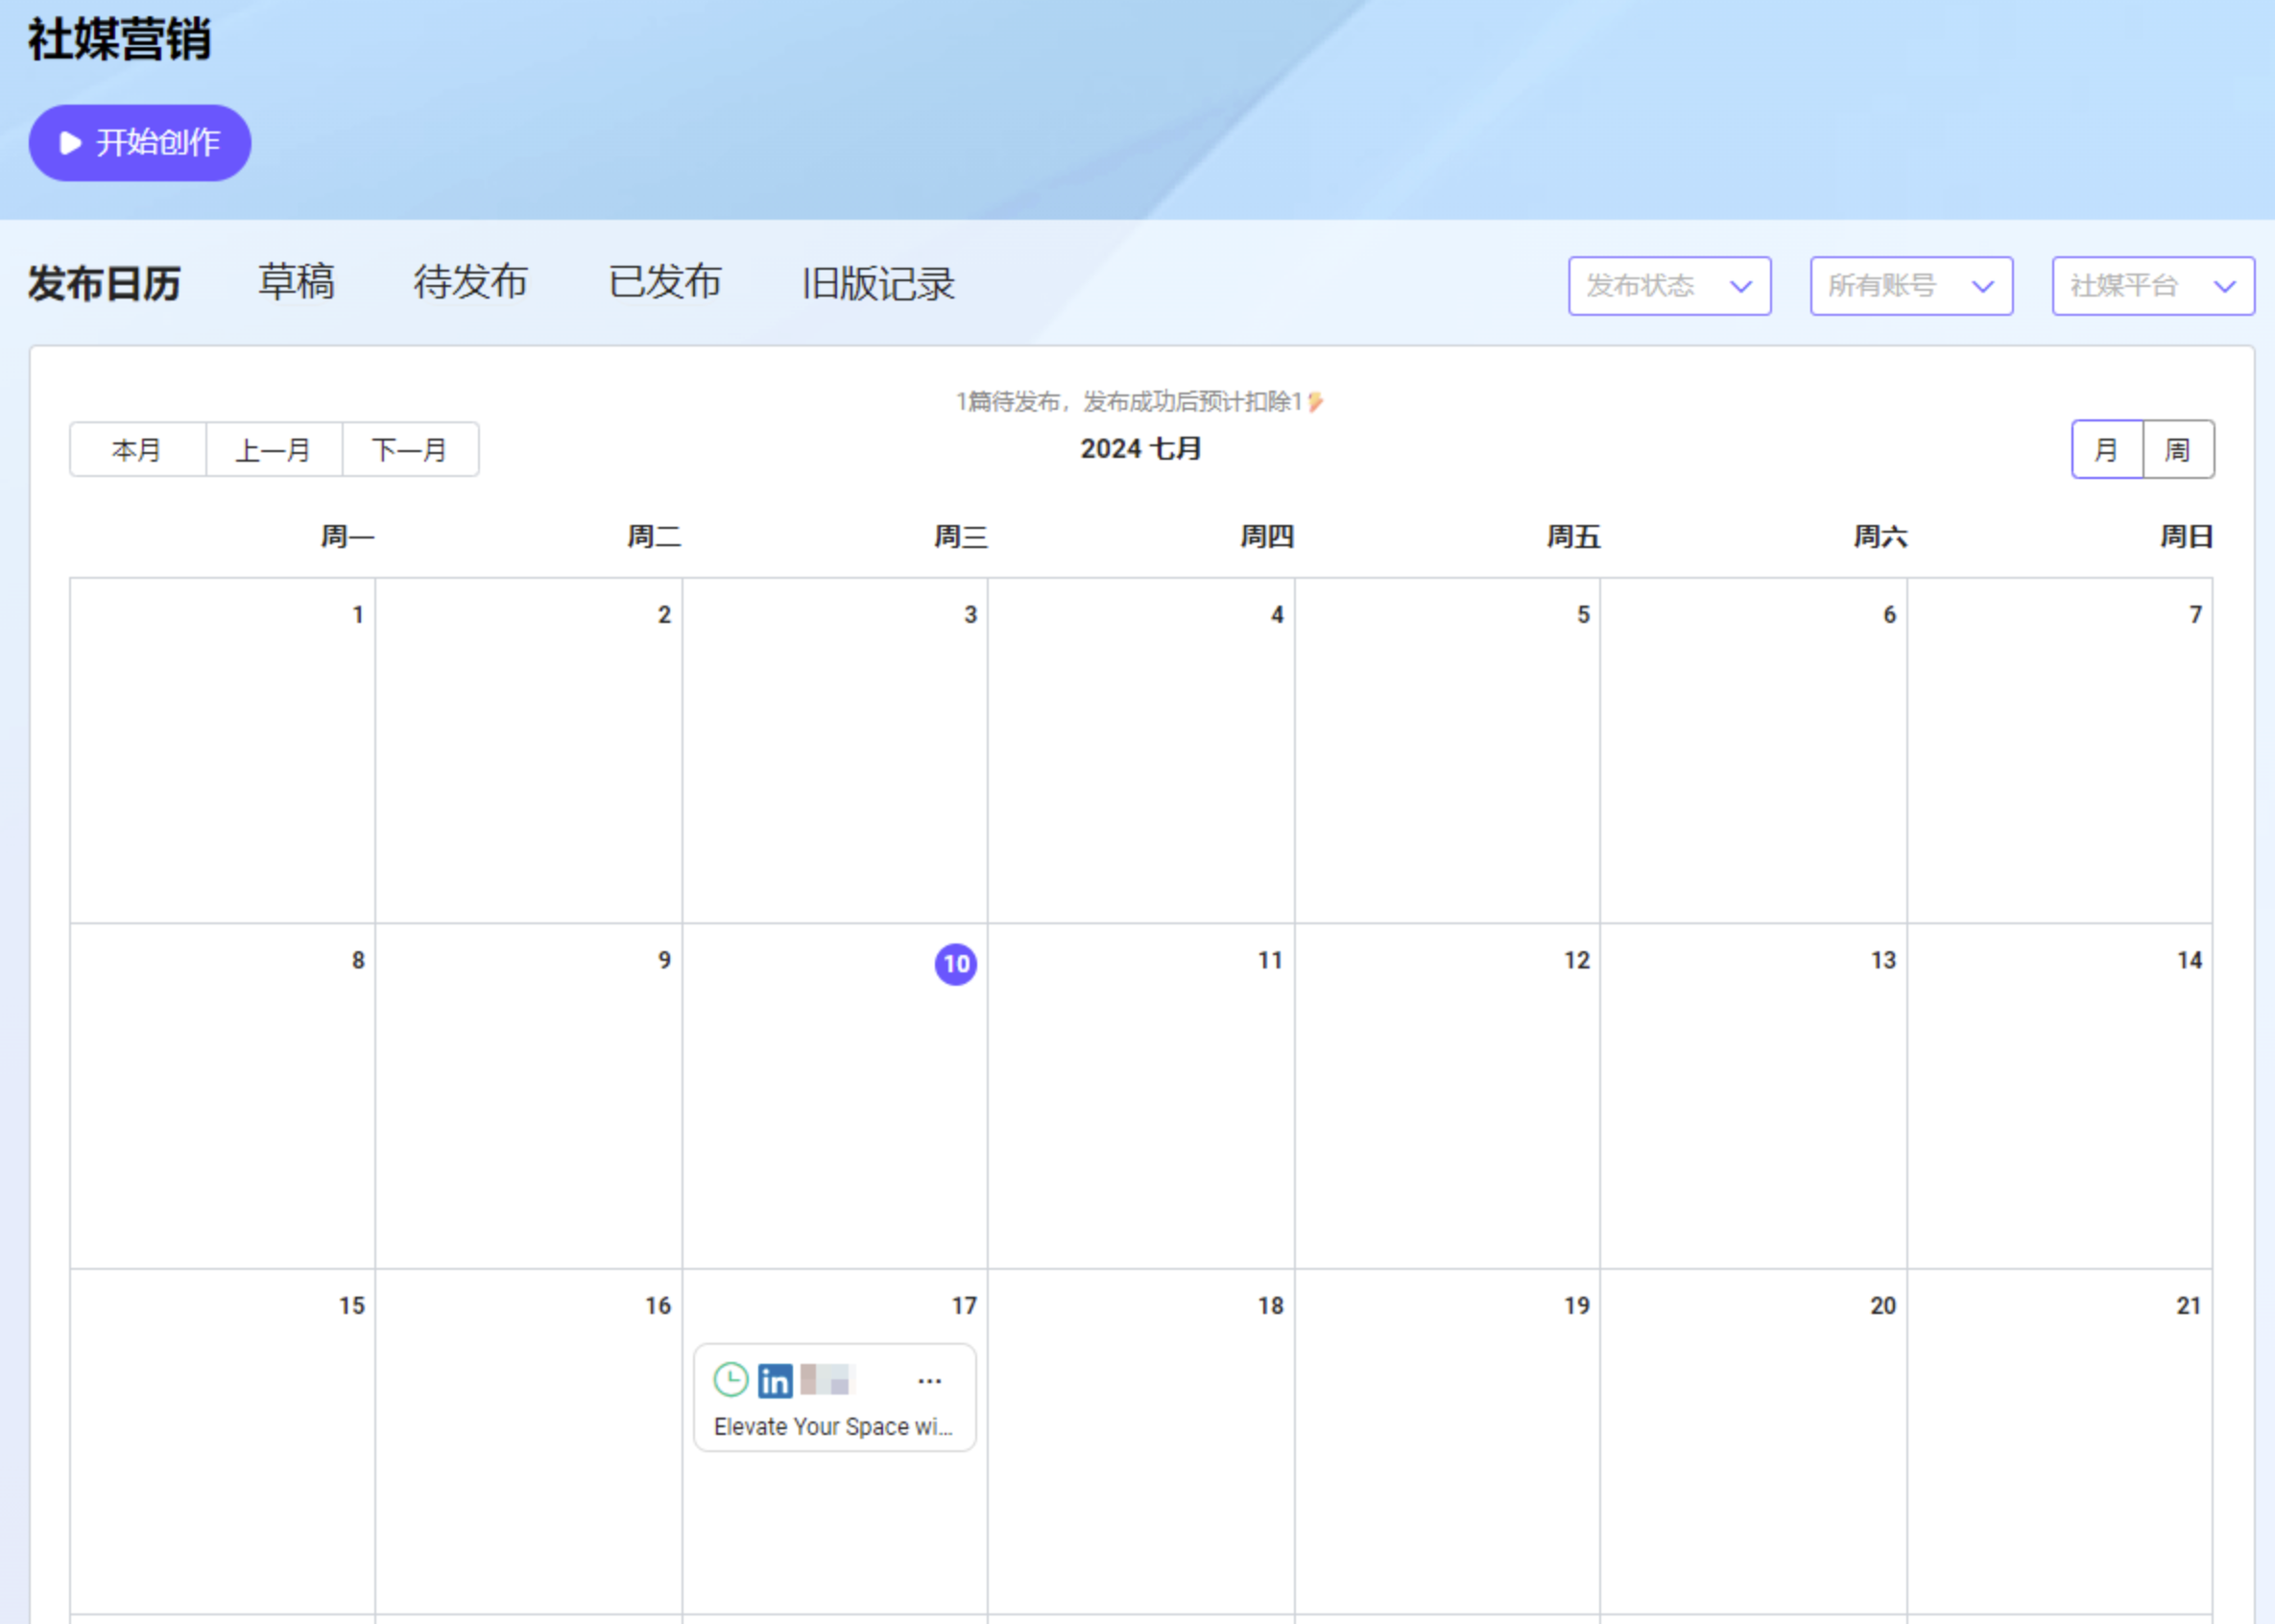
Task: Click the account avatar thumbnail on post card
Action: (825, 1380)
